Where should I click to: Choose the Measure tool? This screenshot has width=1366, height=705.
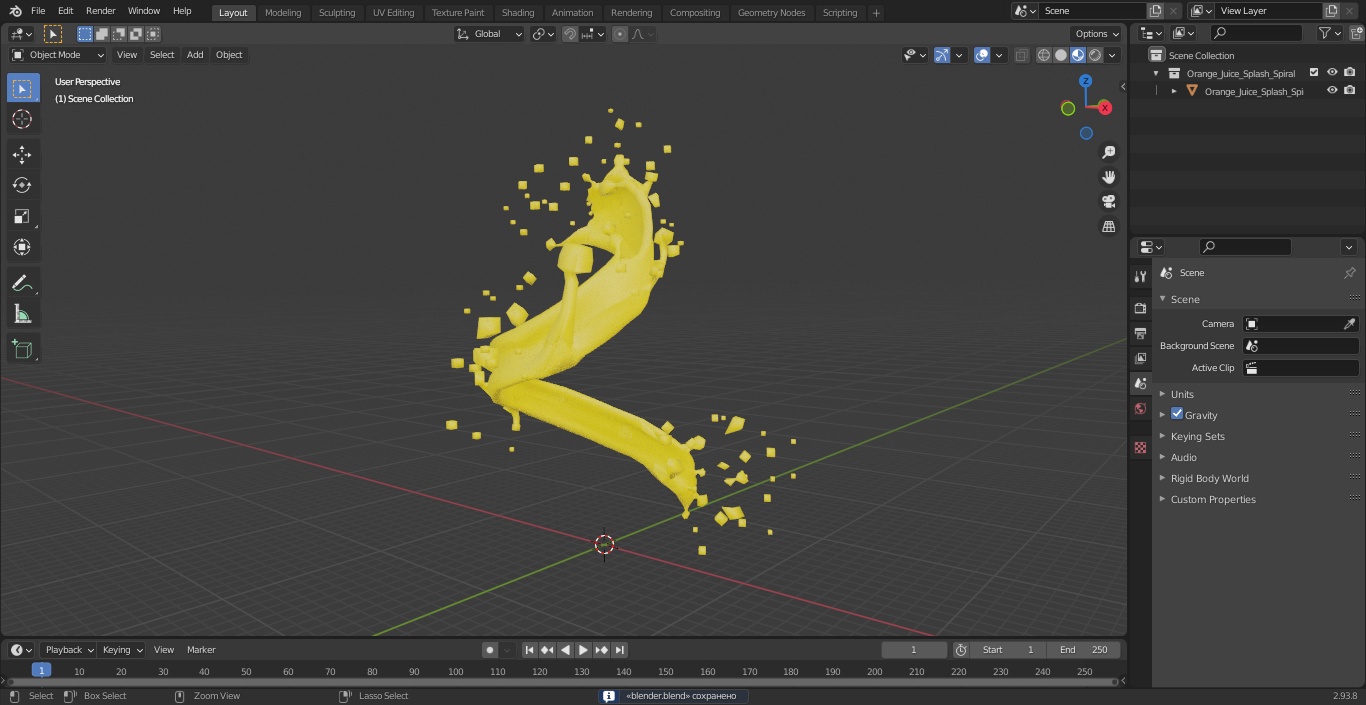(22, 314)
